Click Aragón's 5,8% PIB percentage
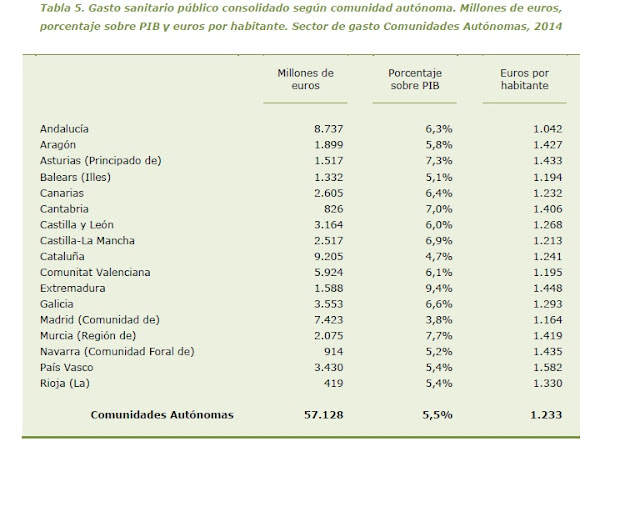 point(439,145)
